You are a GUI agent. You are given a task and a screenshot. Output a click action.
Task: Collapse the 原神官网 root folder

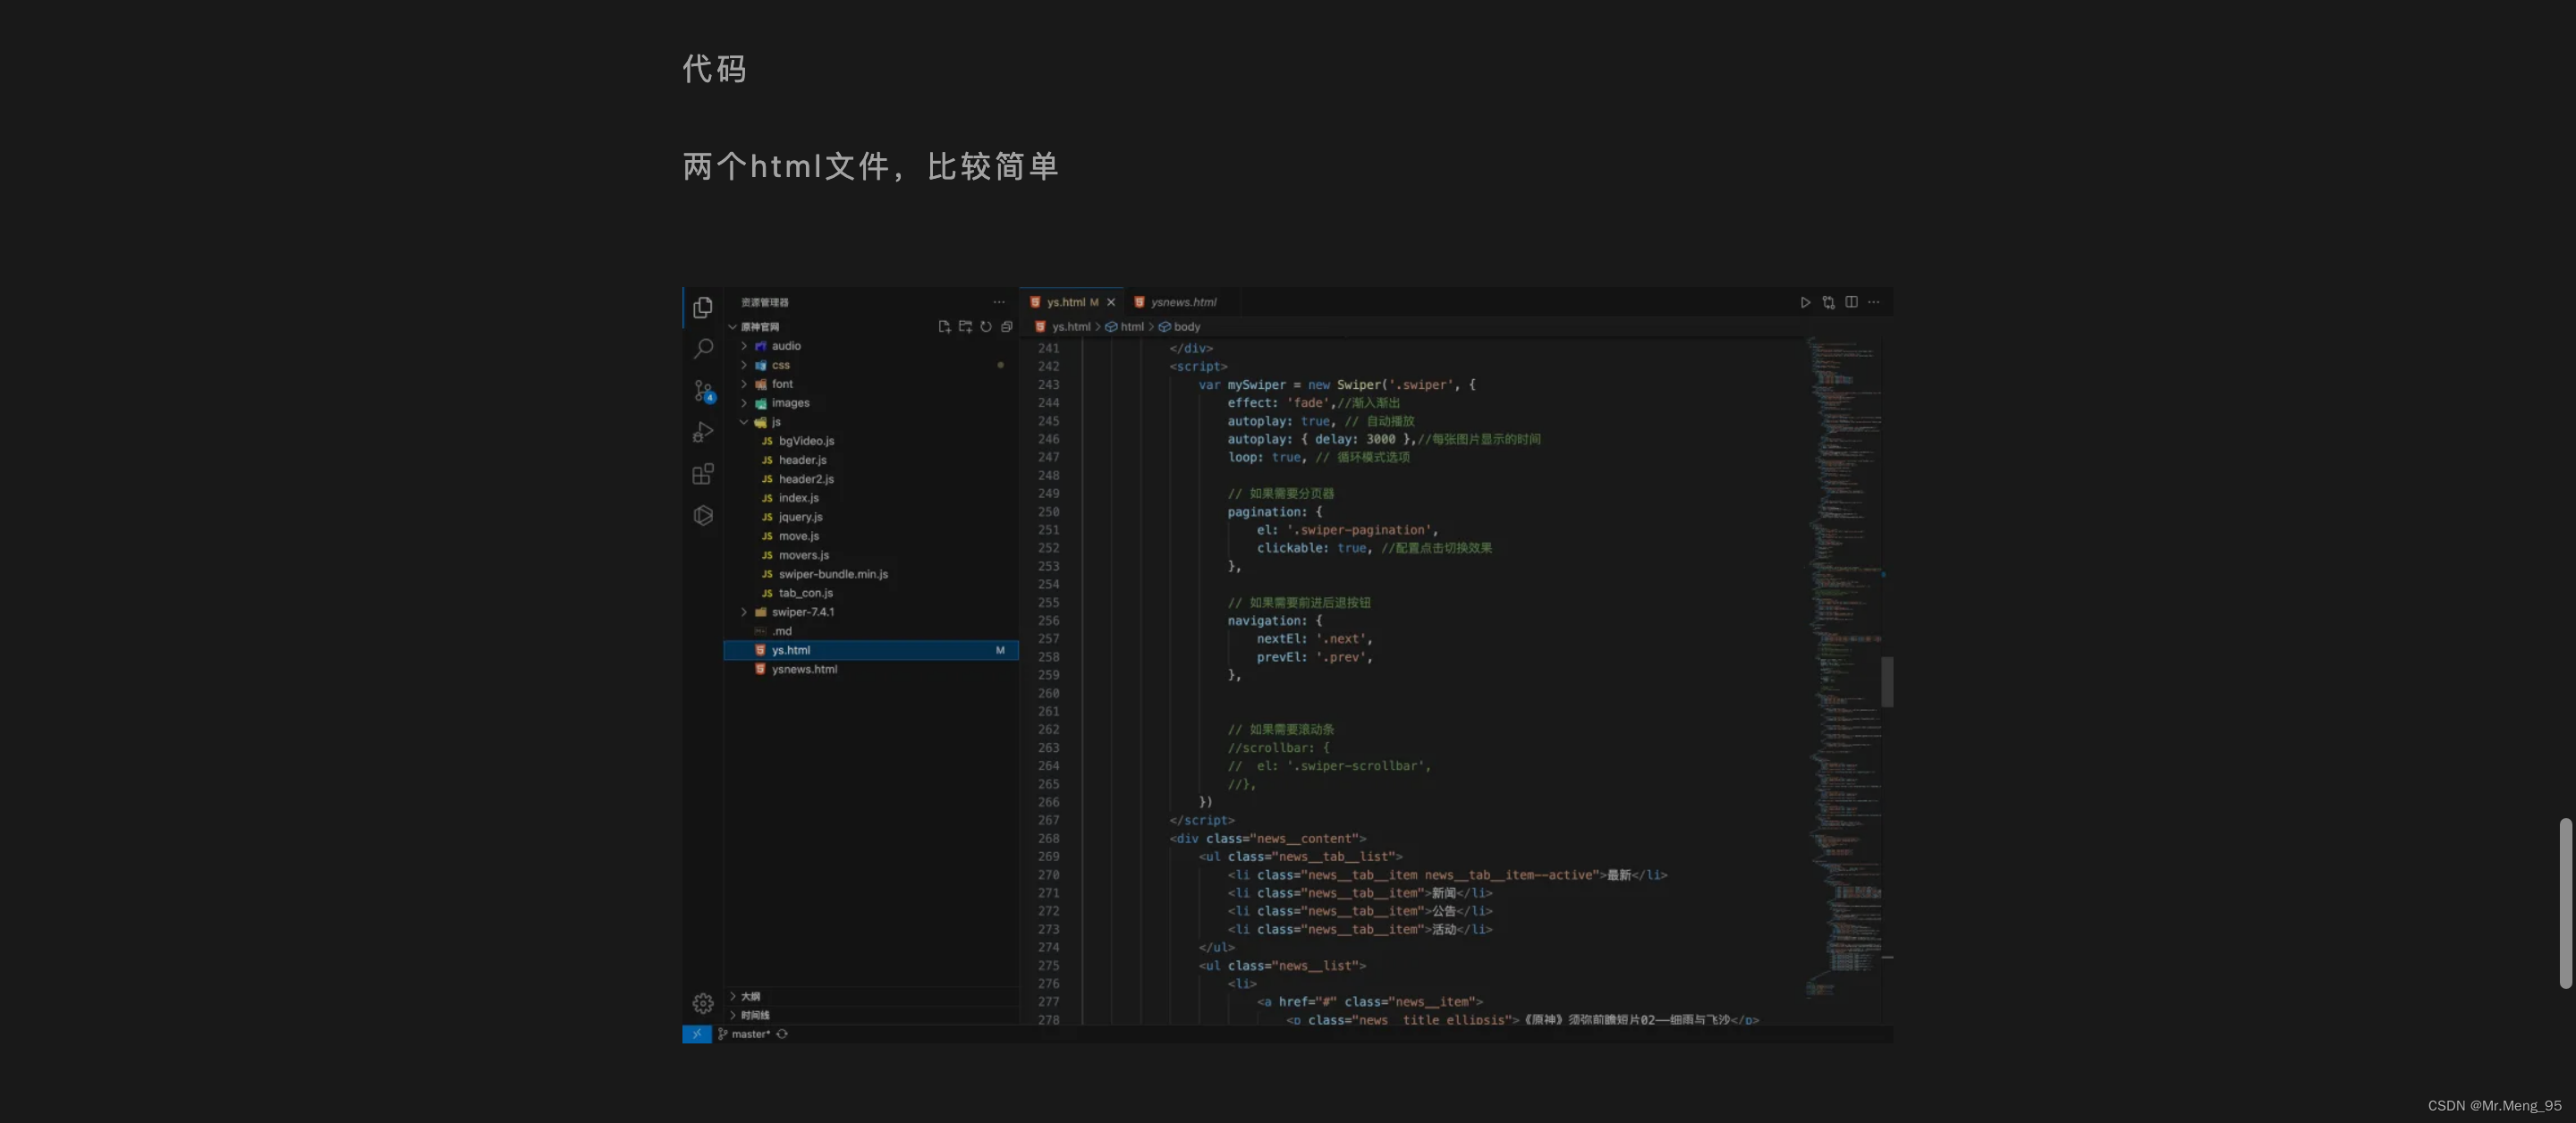click(x=733, y=327)
